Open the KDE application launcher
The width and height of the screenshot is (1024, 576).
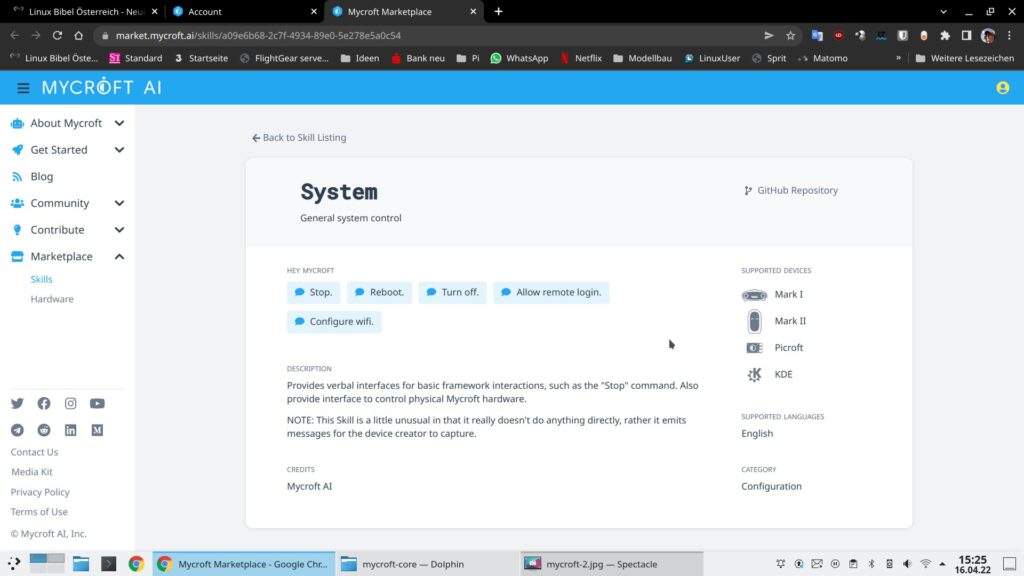14,564
